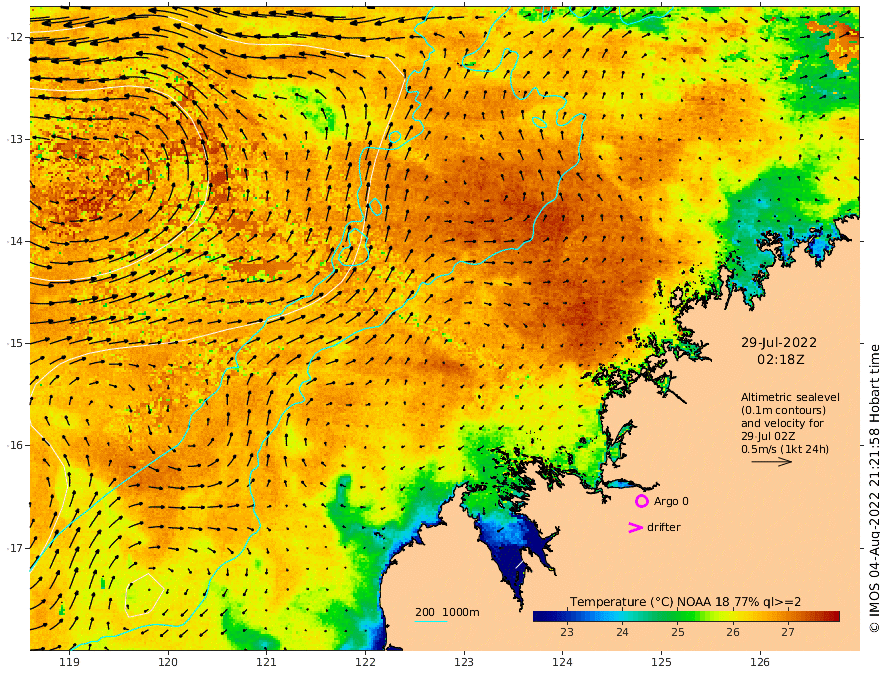
Task: Click the latitude axis label -17
Action: [15, 547]
